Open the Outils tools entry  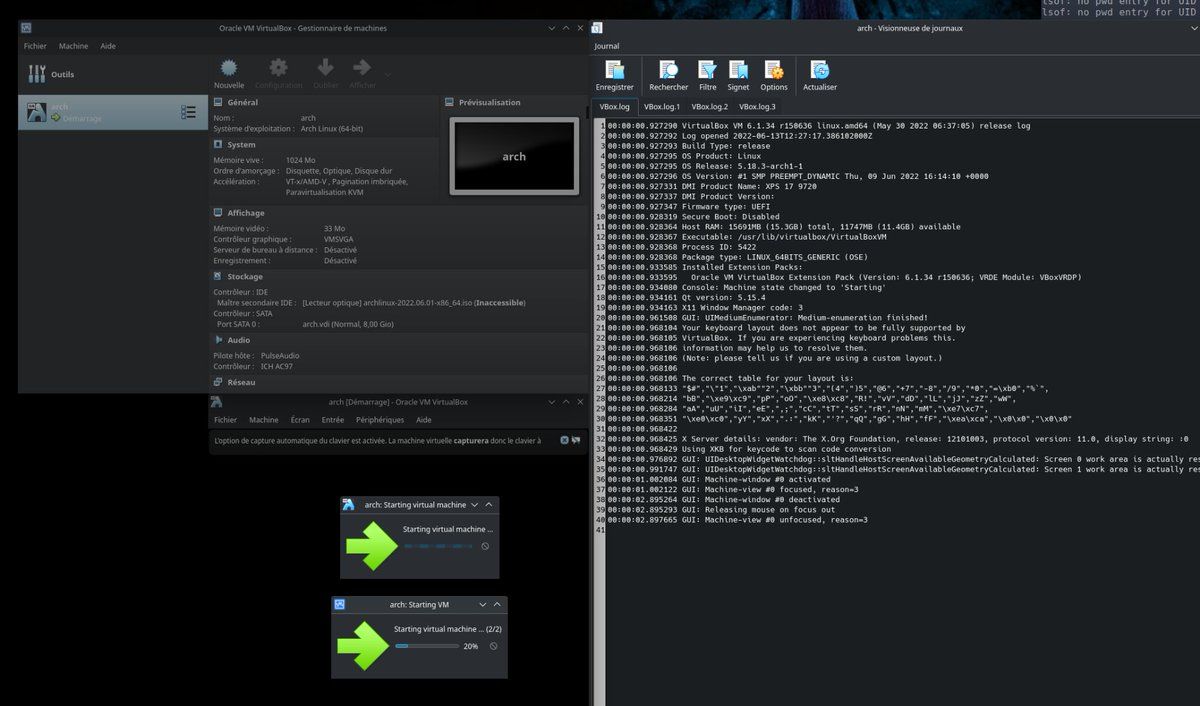pyautogui.click(x=62, y=74)
